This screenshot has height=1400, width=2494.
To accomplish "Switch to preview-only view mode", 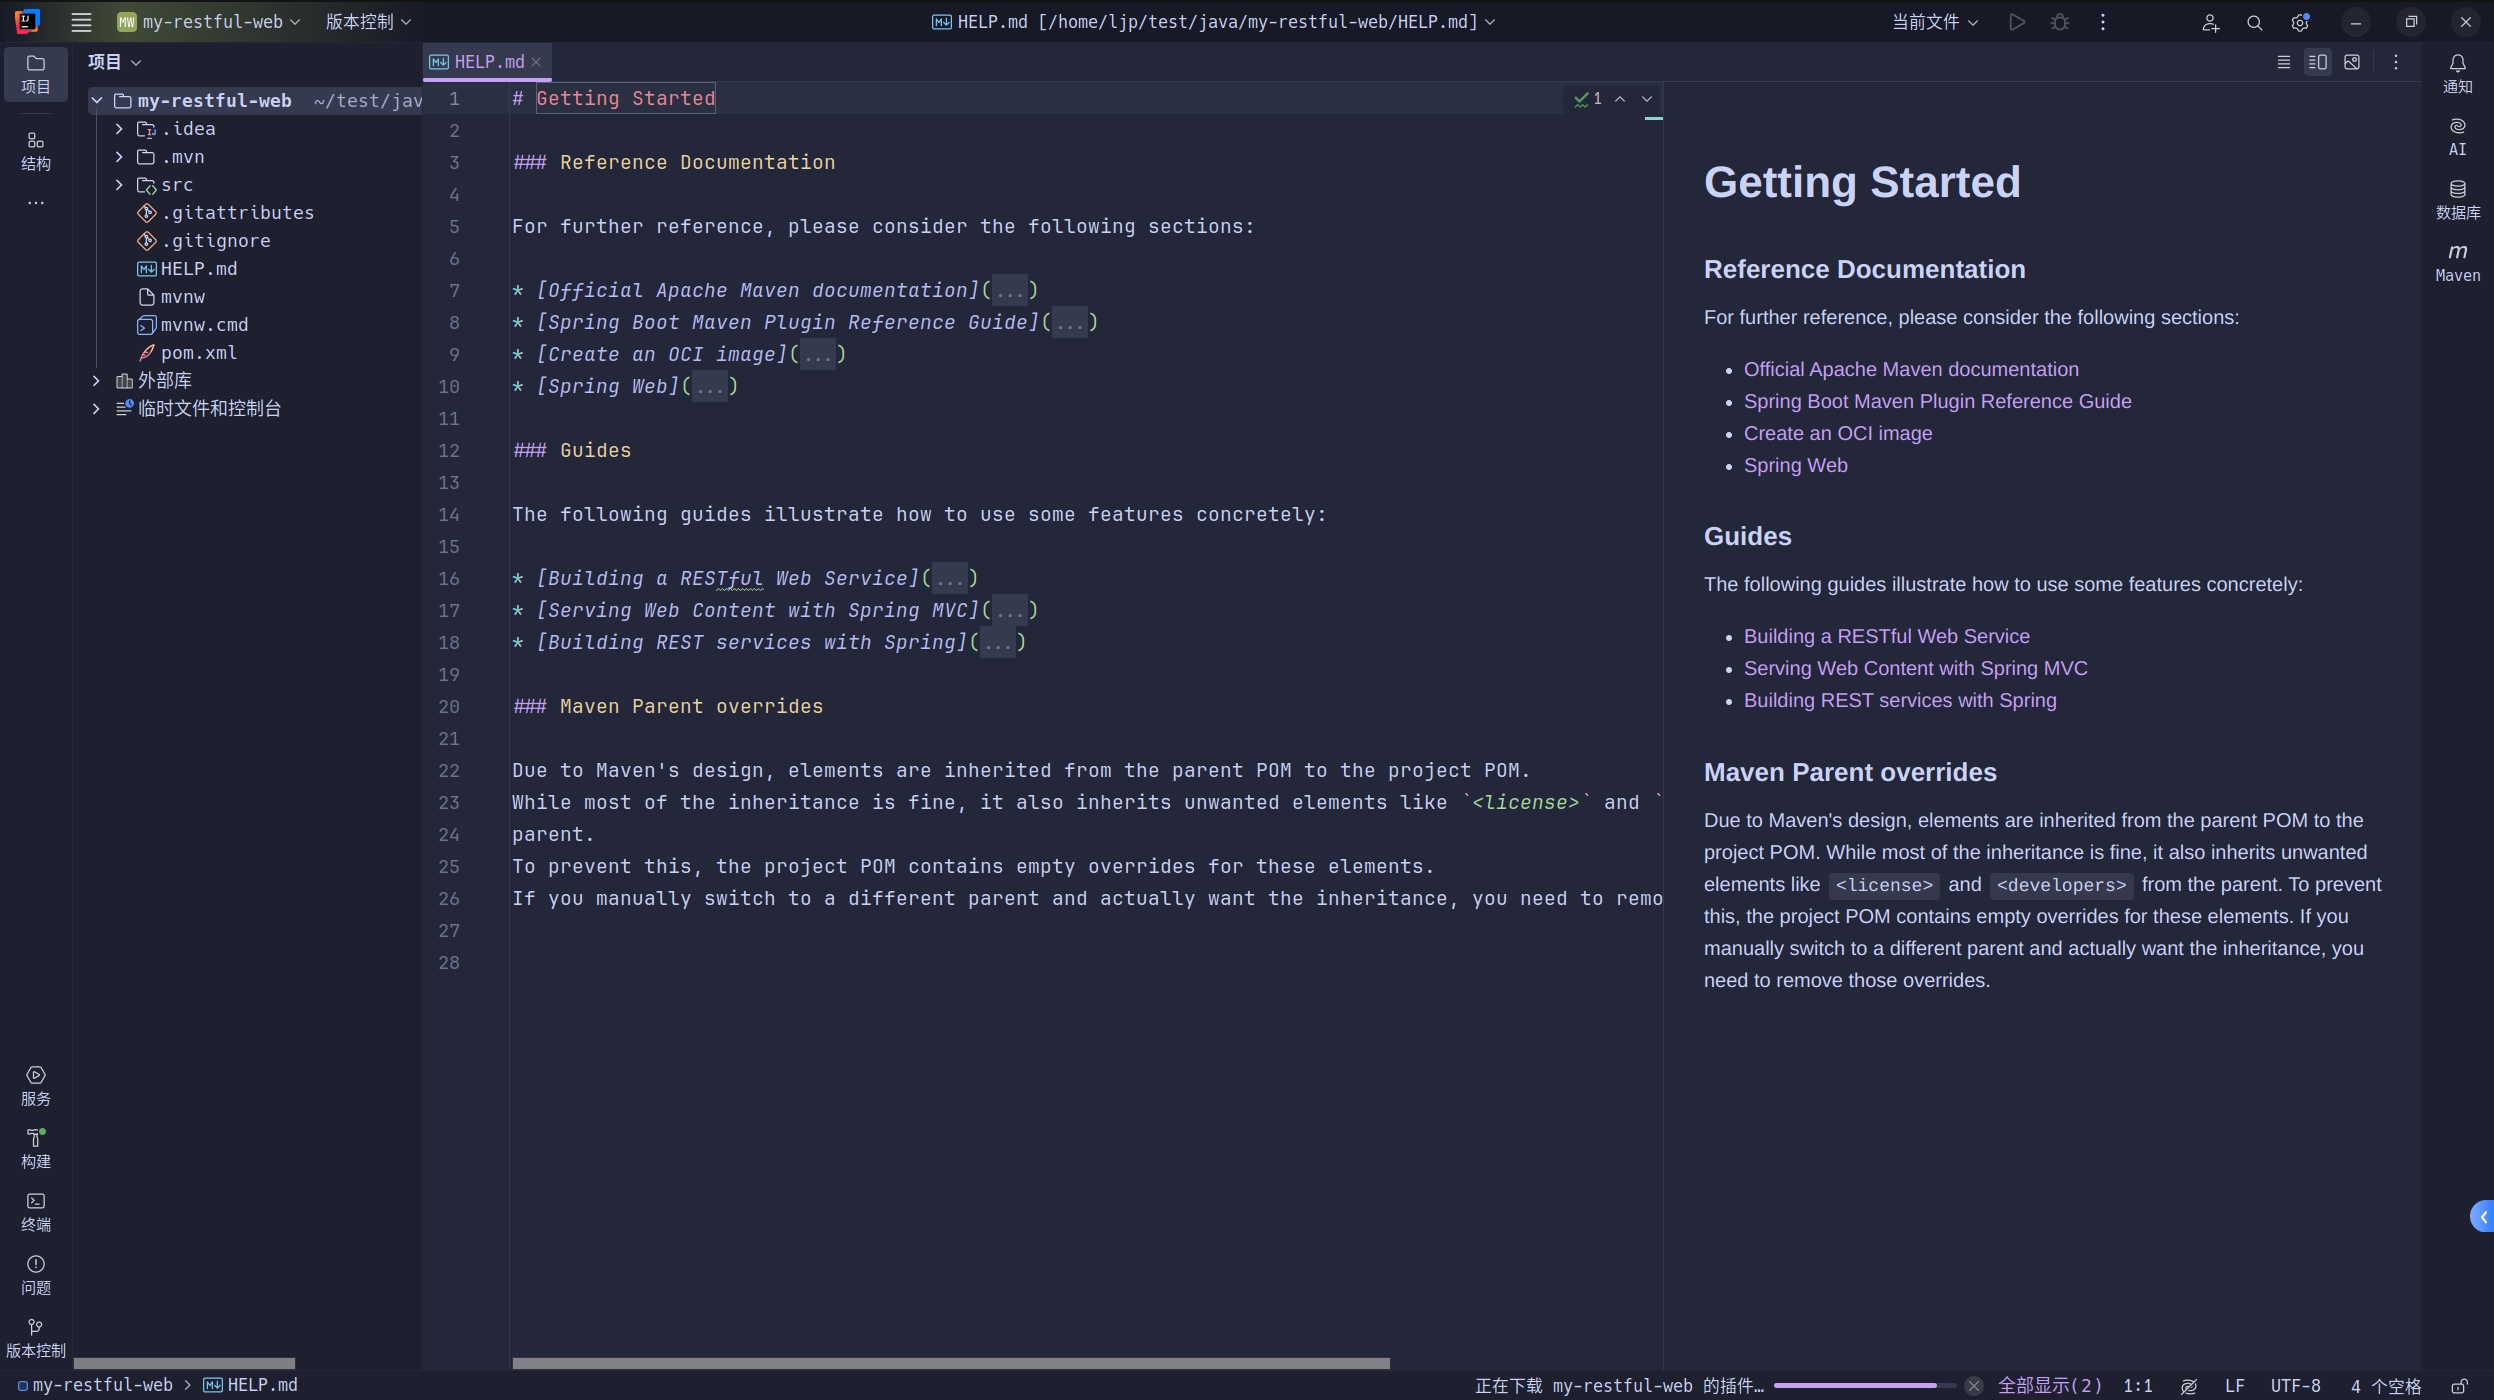I will pyautogui.click(x=2352, y=62).
